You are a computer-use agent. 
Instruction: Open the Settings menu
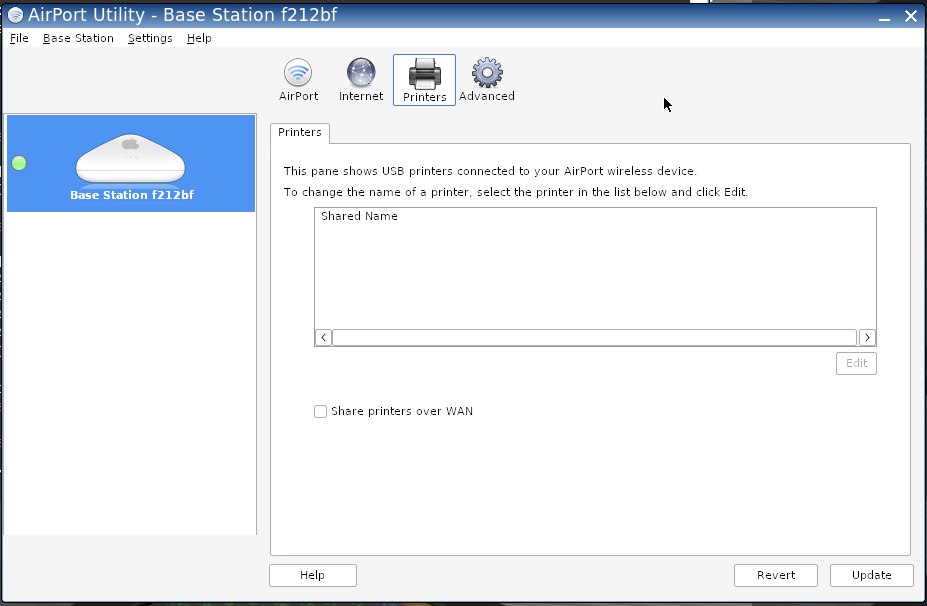coord(150,38)
